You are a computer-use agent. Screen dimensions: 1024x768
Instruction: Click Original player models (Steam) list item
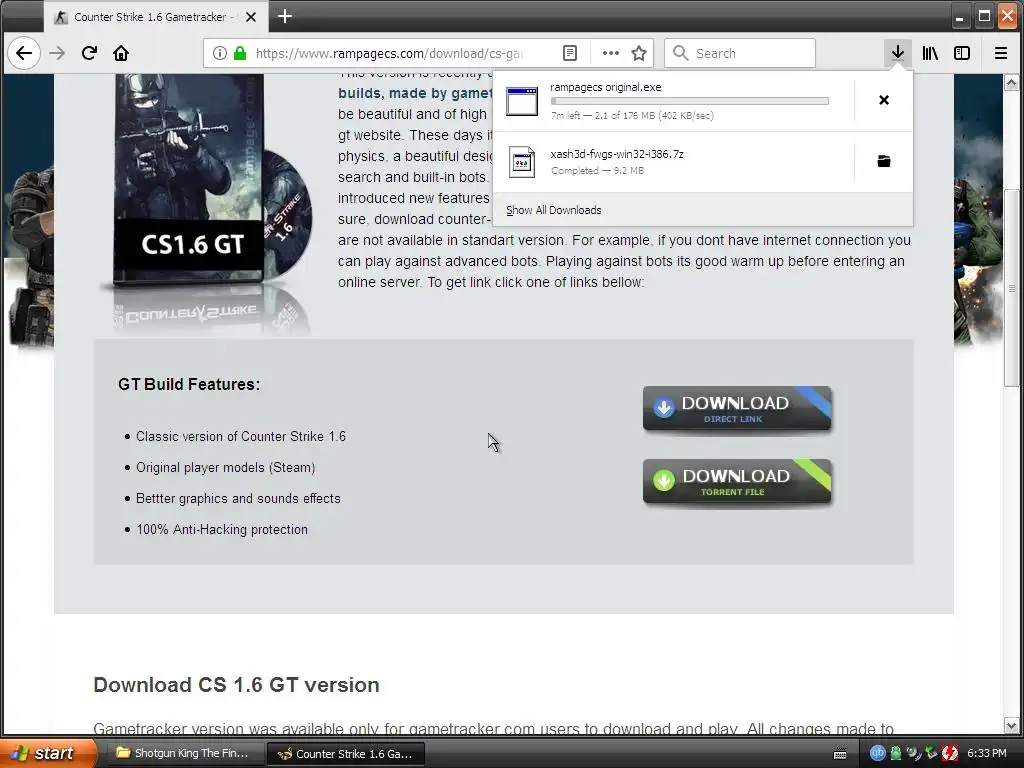tap(225, 468)
